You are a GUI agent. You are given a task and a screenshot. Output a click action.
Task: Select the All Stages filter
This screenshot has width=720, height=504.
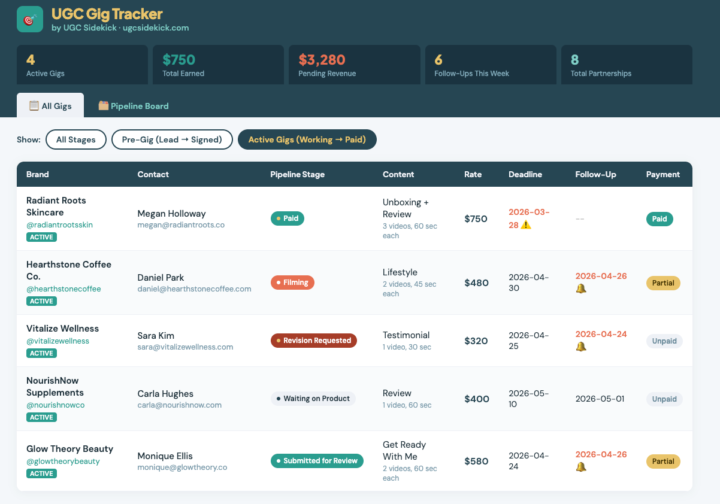click(x=76, y=140)
